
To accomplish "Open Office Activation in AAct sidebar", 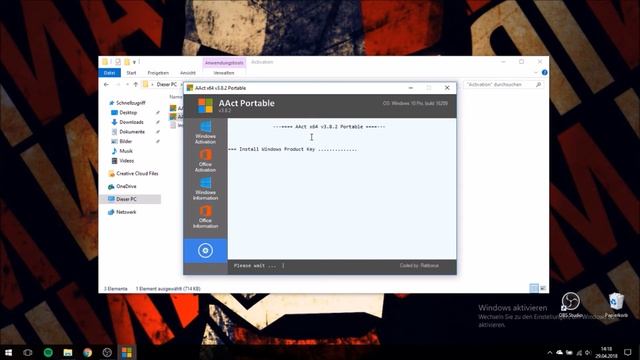I will (205, 160).
